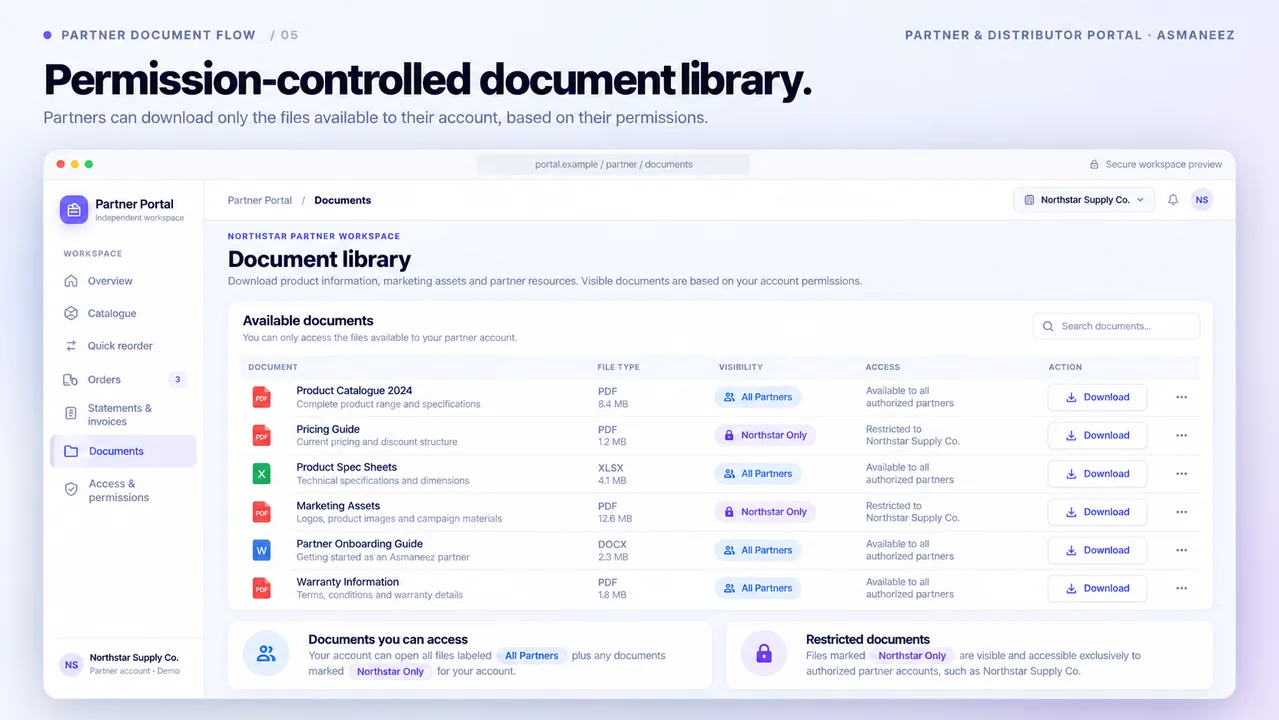The height and width of the screenshot is (720, 1279).
Task: Open more options for the Pricing Guide
Action: [x=1182, y=435]
